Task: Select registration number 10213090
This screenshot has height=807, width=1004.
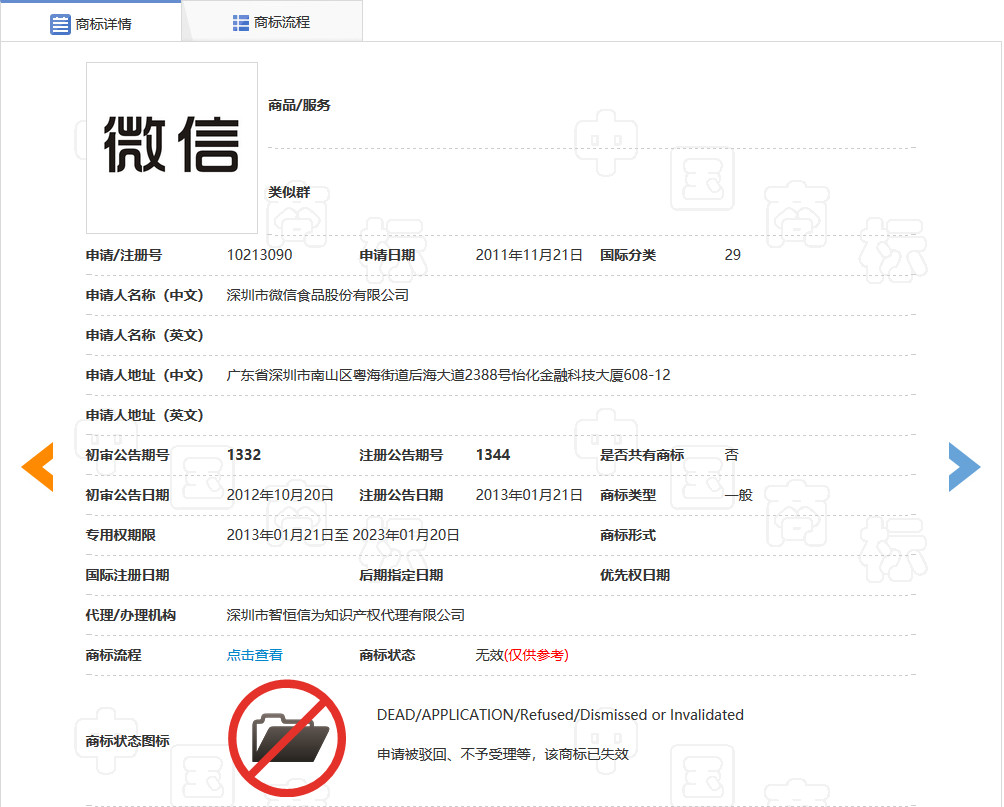Action: click(259, 255)
